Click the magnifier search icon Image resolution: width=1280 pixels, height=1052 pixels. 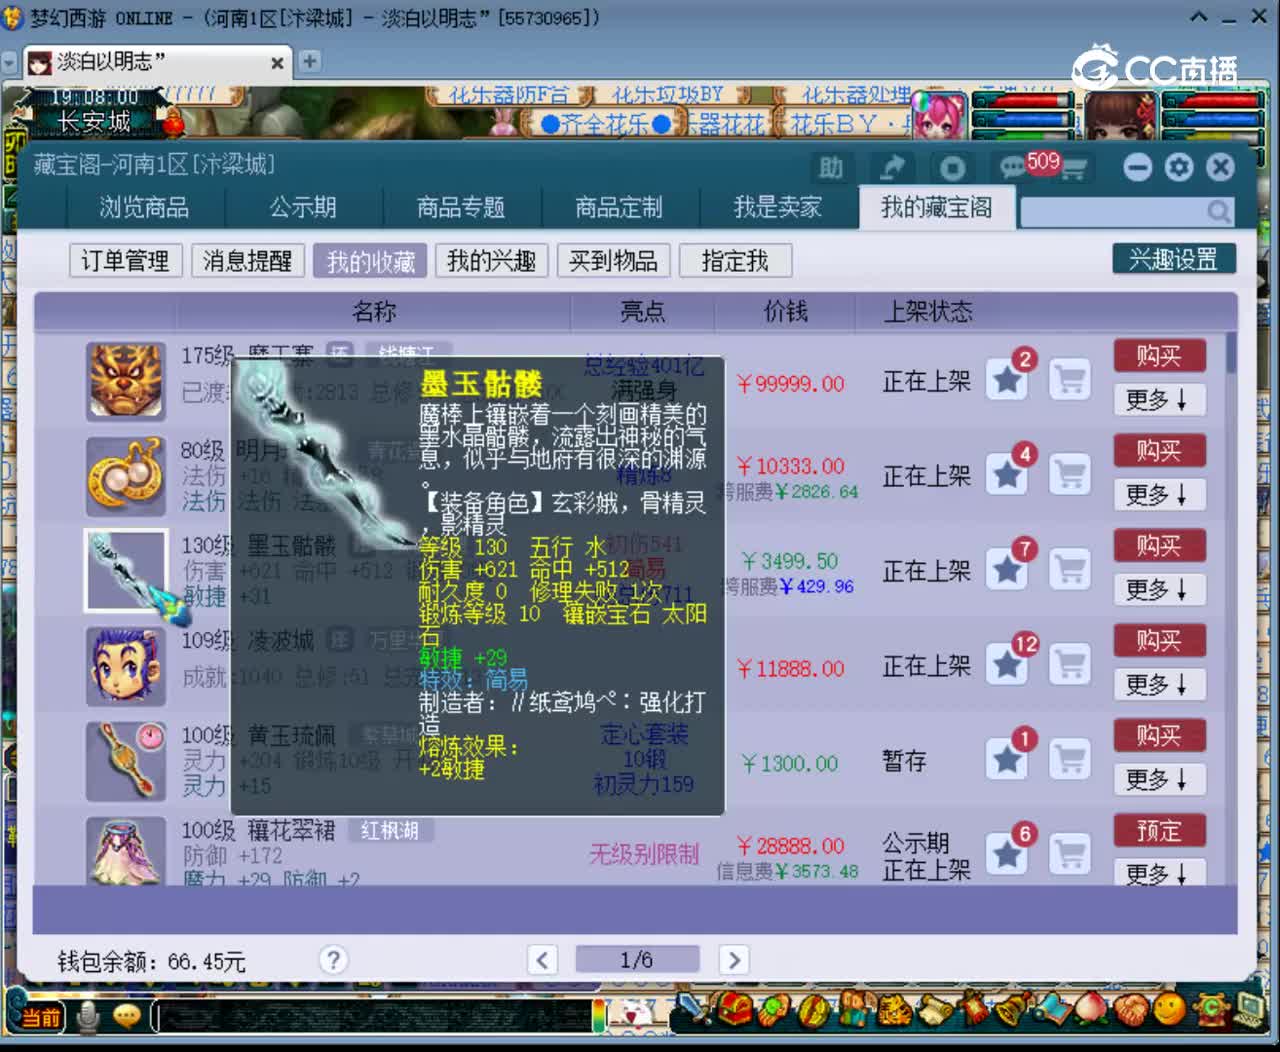(1218, 211)
